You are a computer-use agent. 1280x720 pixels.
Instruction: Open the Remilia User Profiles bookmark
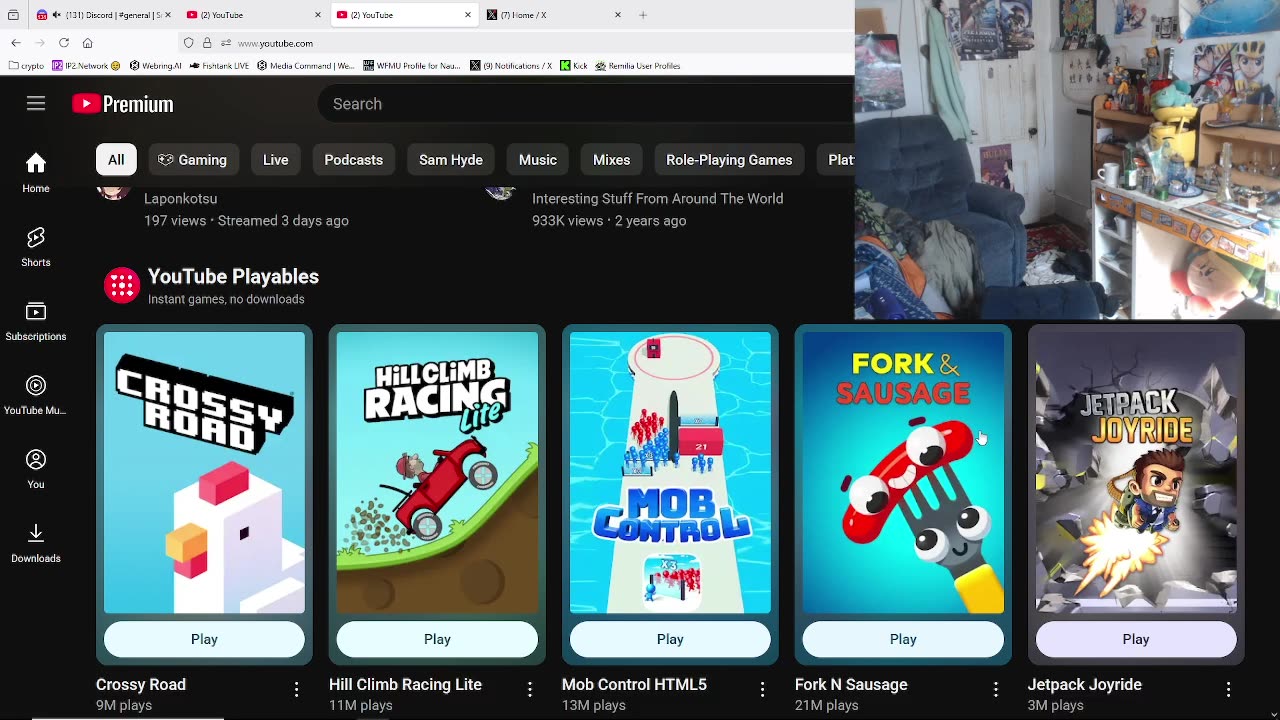tap(638, 66)
